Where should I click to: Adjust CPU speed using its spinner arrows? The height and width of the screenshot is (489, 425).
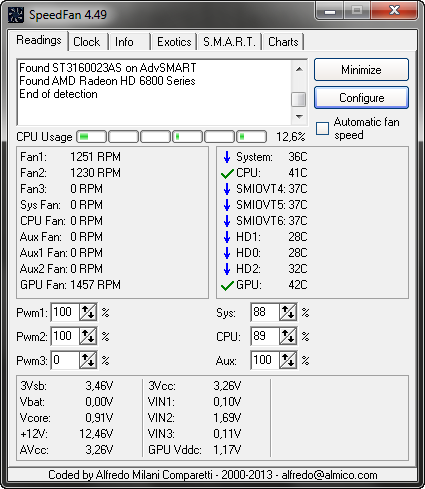[288, 336]
